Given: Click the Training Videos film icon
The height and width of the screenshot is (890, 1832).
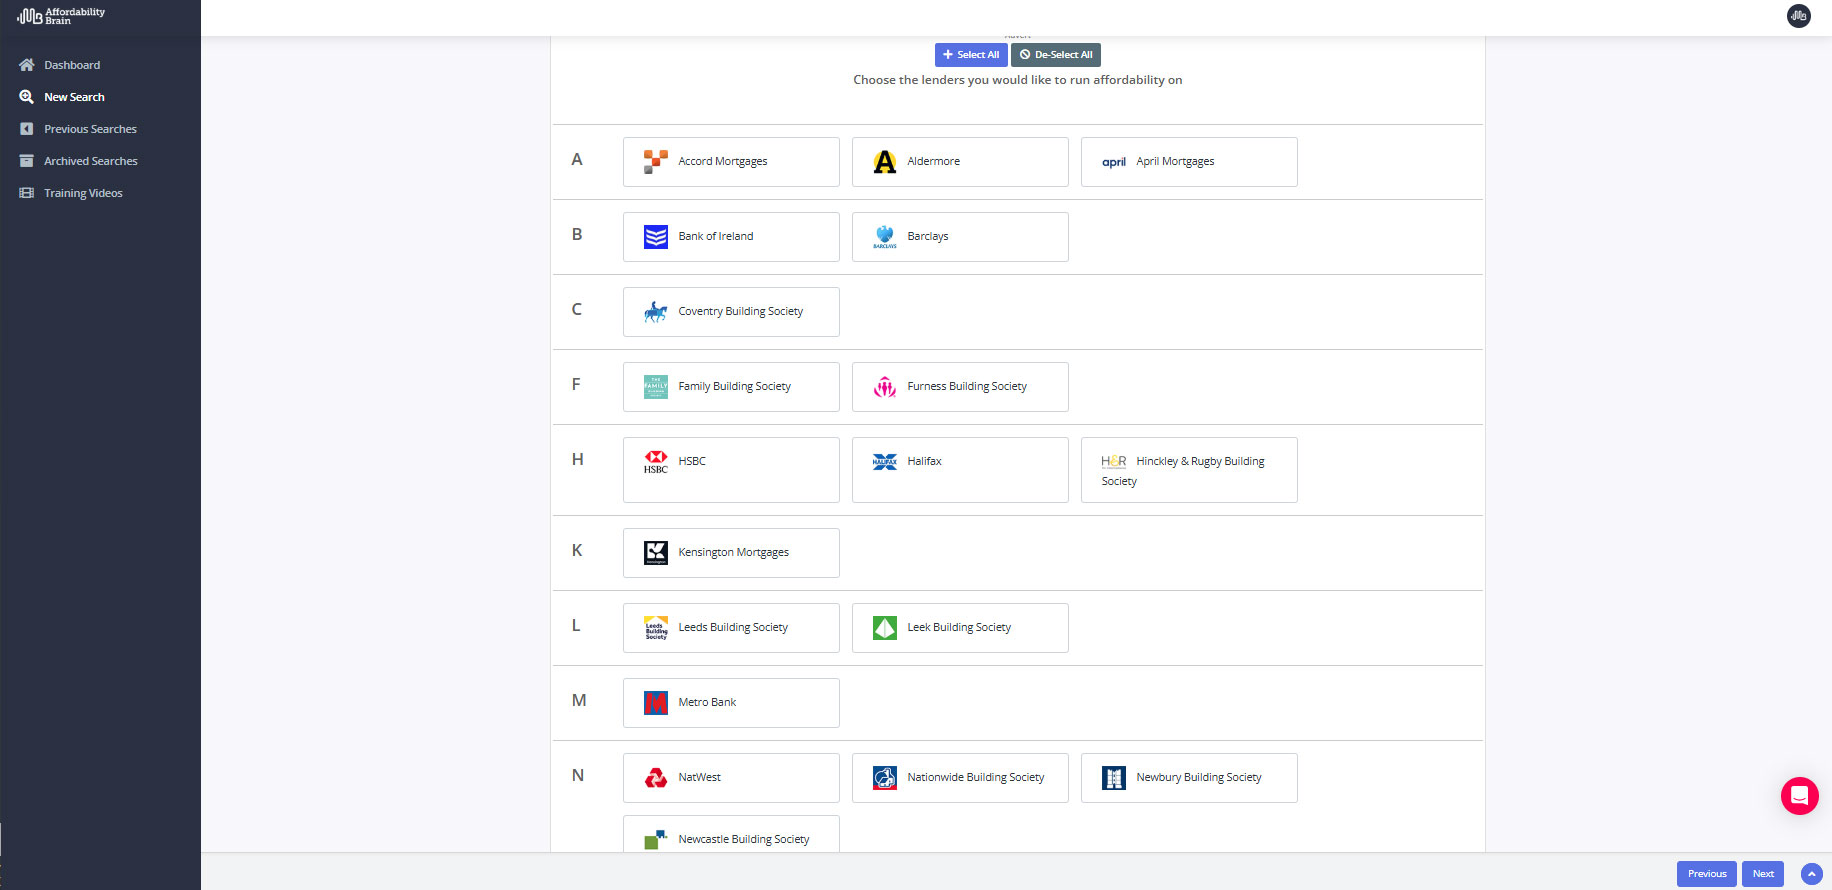Looking at the screenshot, I should 27,193.
